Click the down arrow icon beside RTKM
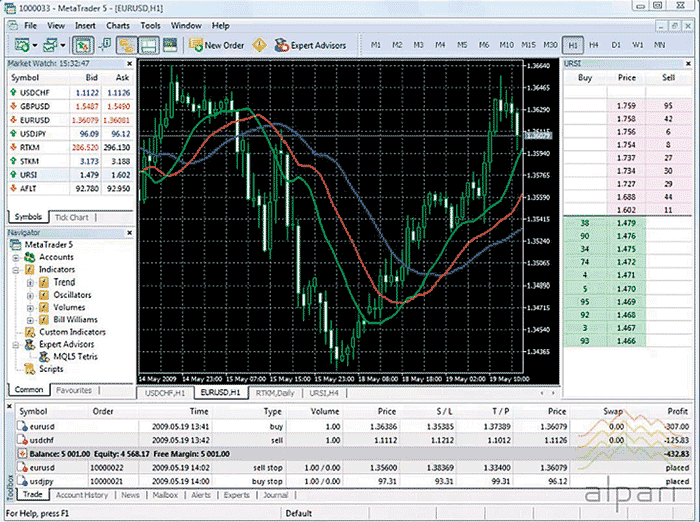 click(13, 147)
